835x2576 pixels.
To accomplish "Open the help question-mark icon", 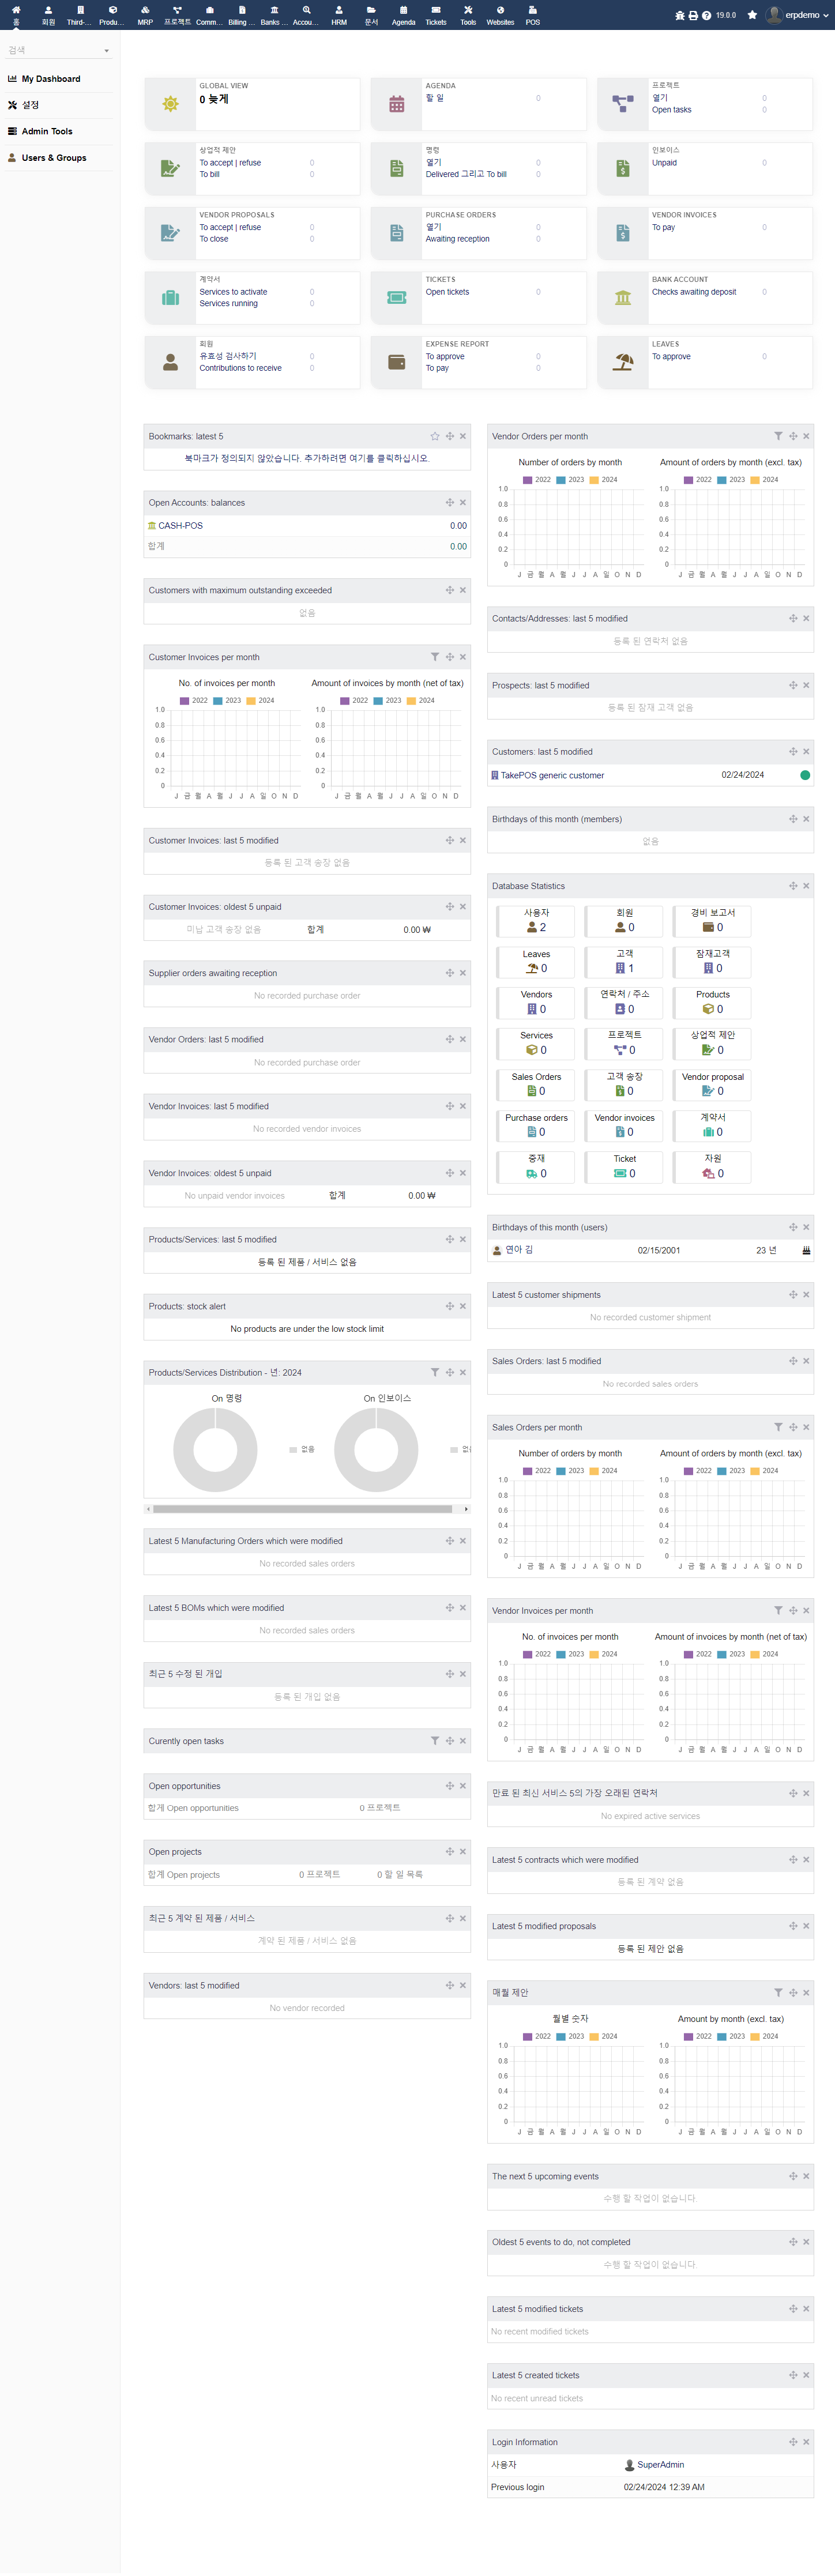I will [x=706, y=15].
